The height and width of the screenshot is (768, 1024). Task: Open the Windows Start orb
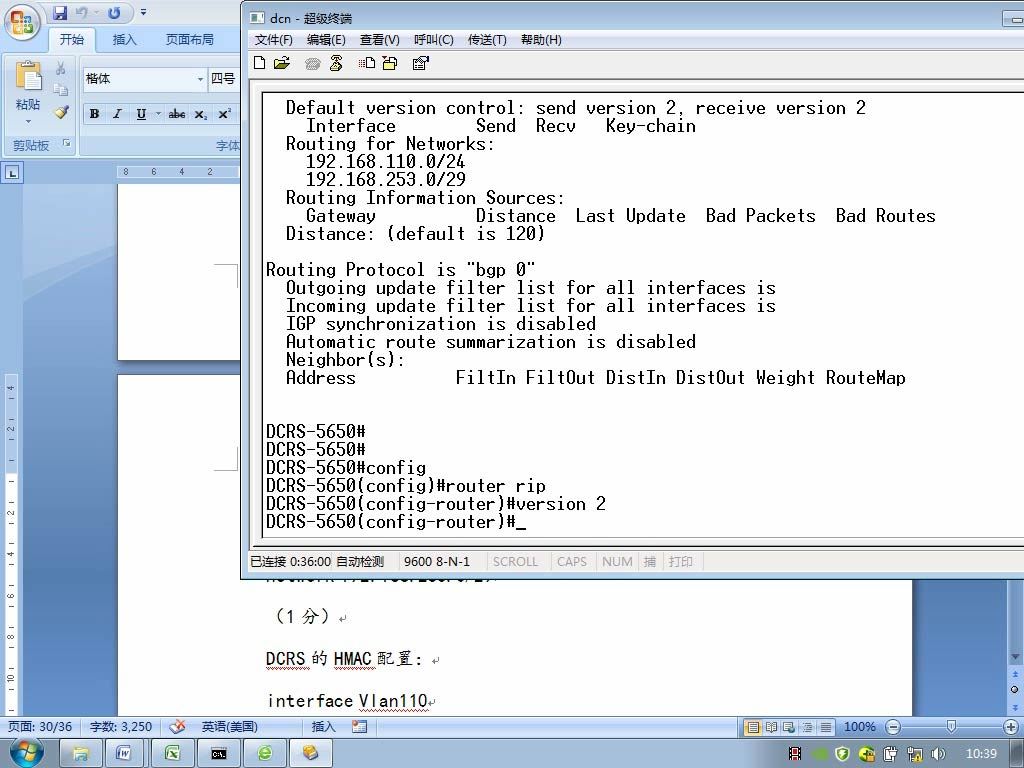27,752
